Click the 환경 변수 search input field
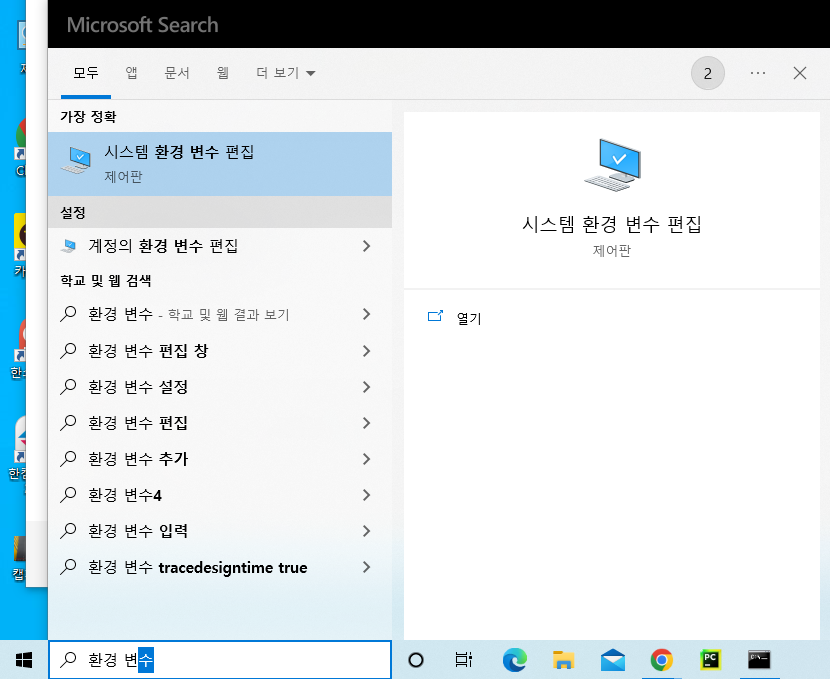 pyautogui.click(x=220, y=659)
